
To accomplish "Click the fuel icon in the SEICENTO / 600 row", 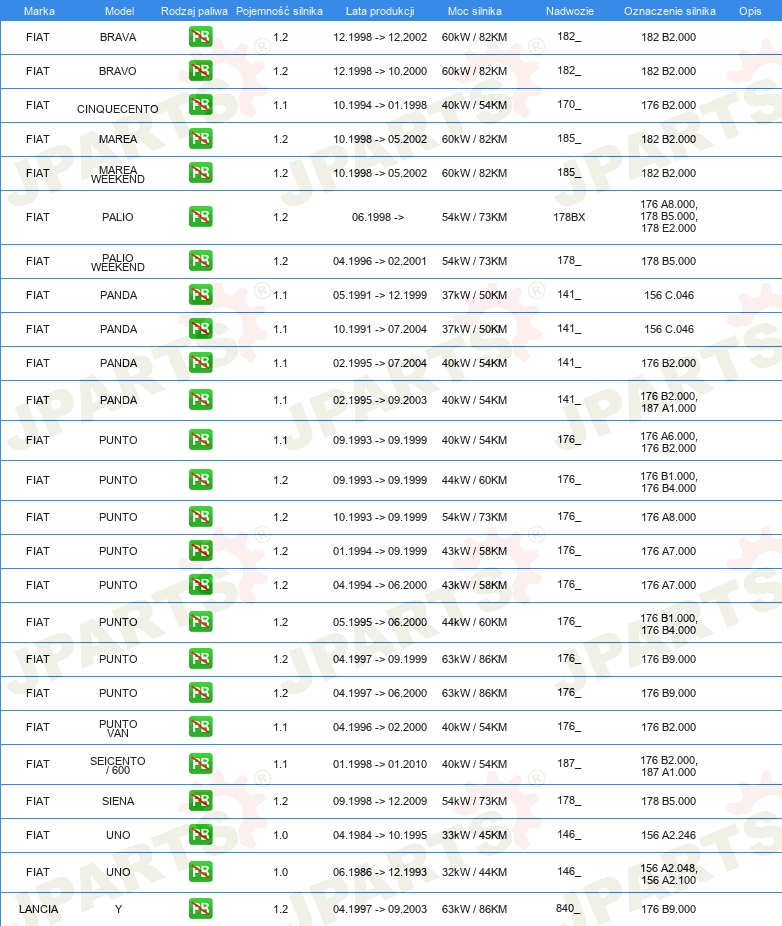I will 201,764.
